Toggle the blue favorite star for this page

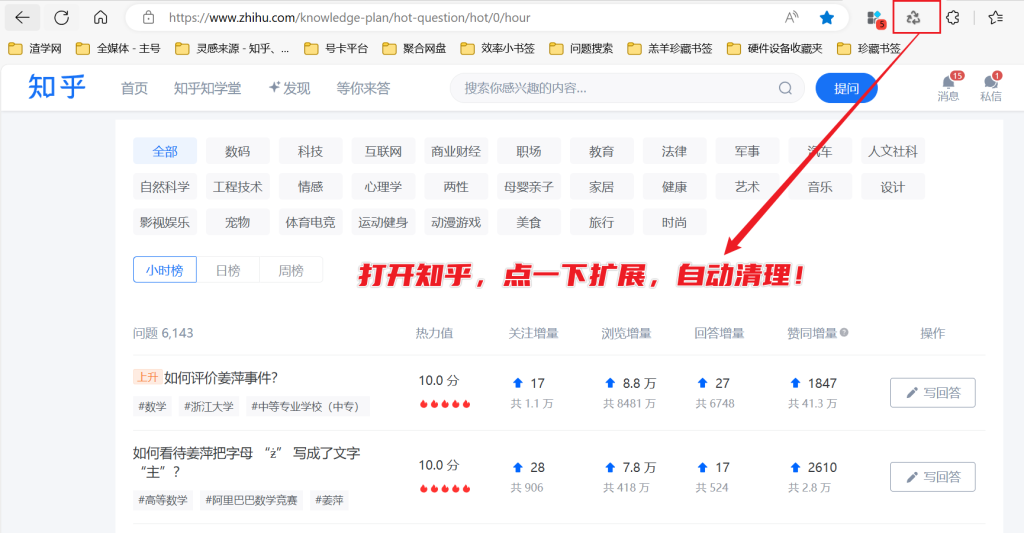pyautogui.click(x=827, y=18)
